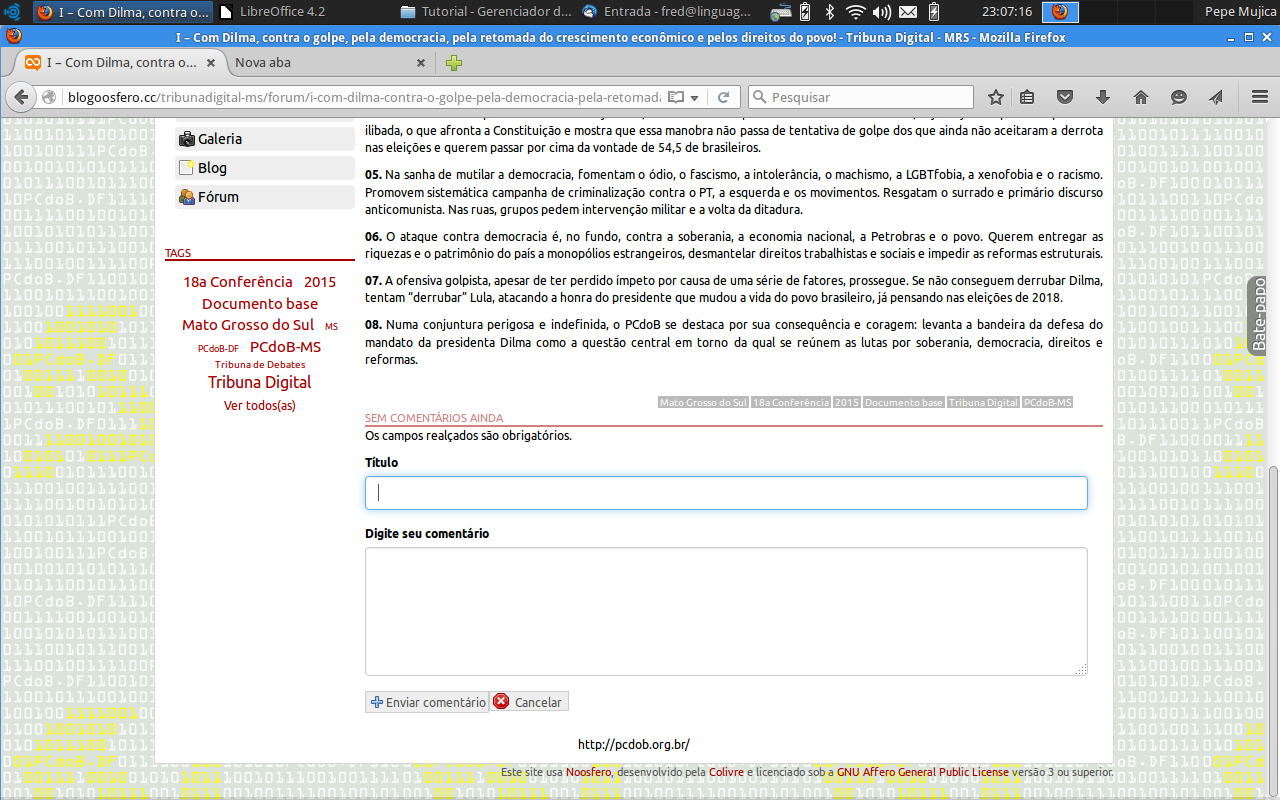Close the Nova aba tab

421,63
